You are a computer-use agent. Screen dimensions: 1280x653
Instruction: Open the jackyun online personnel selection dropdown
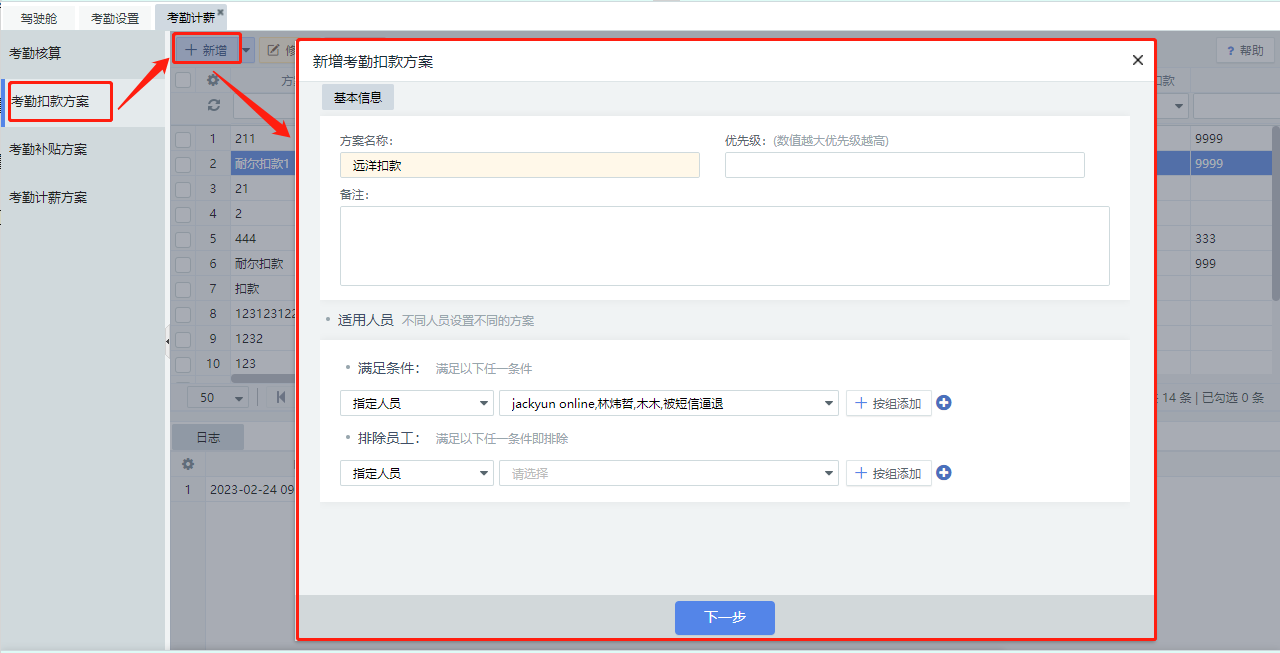point(669,403)
